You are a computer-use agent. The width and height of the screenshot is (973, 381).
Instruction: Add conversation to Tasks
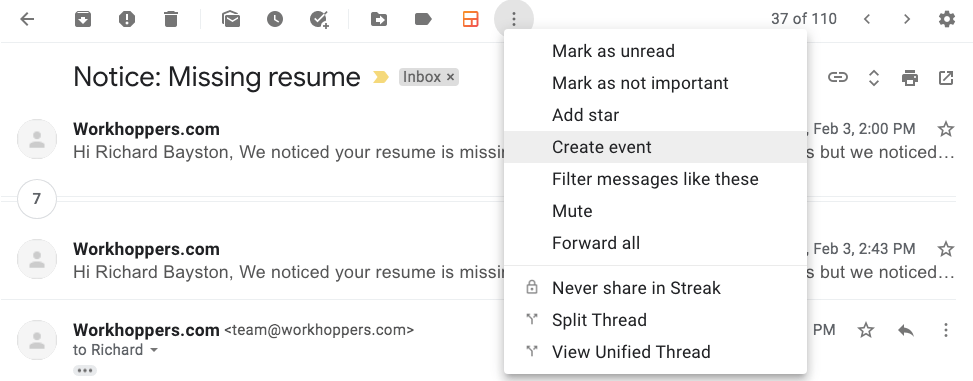click(319, 19)
